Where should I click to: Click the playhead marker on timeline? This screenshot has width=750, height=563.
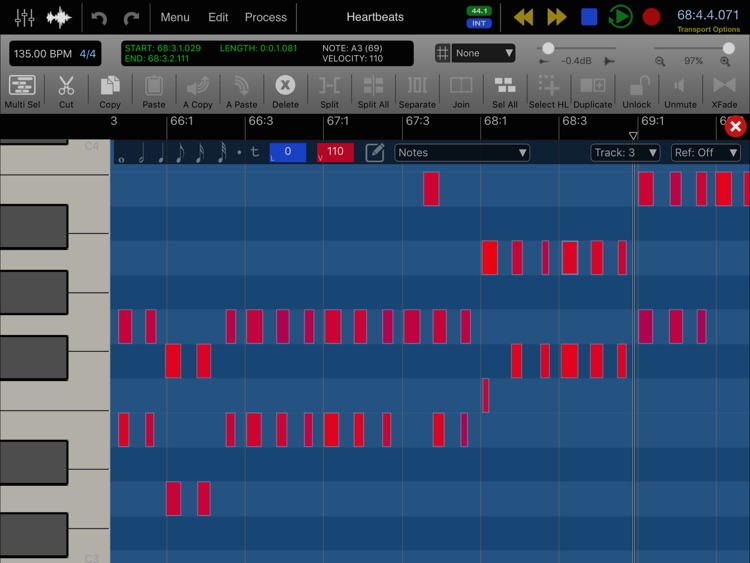[633, 136]
